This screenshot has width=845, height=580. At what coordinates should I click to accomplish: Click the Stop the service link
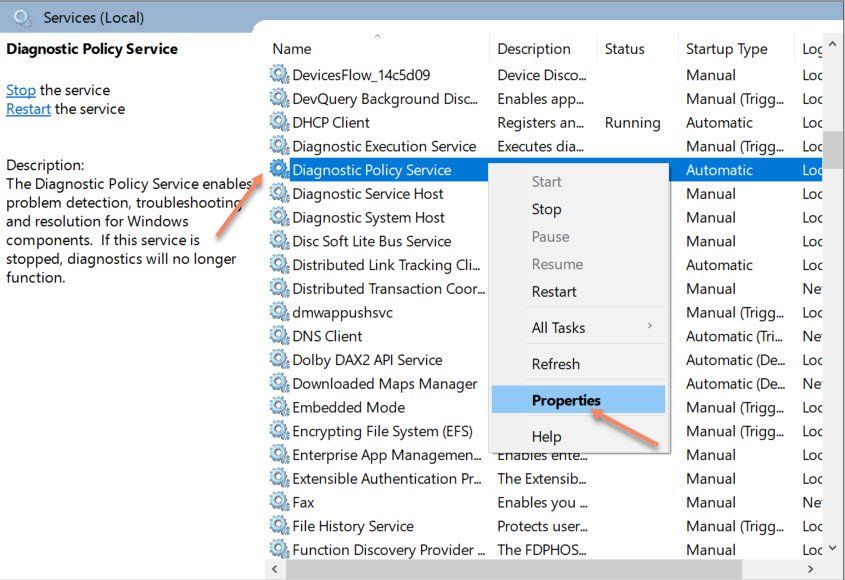[x=21, y=90]
